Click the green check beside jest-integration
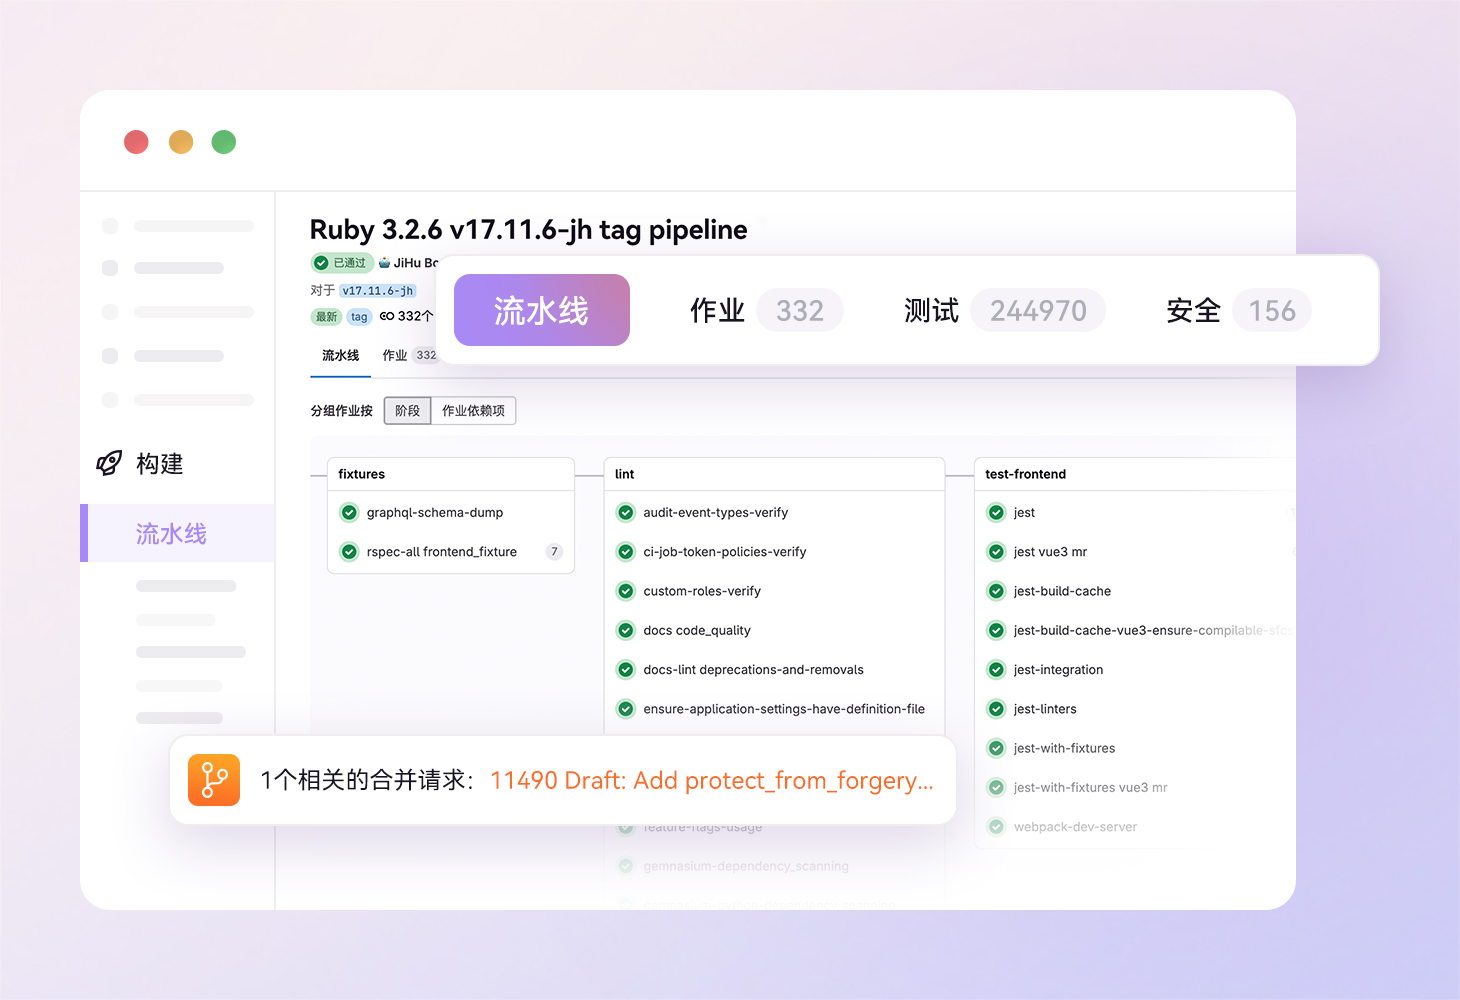The image size is (1460, 1000). pos(996,670)
